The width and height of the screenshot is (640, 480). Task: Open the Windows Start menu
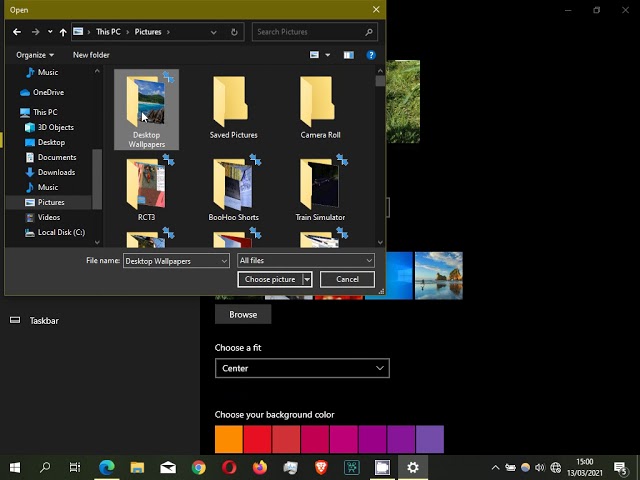coord(15,467)
